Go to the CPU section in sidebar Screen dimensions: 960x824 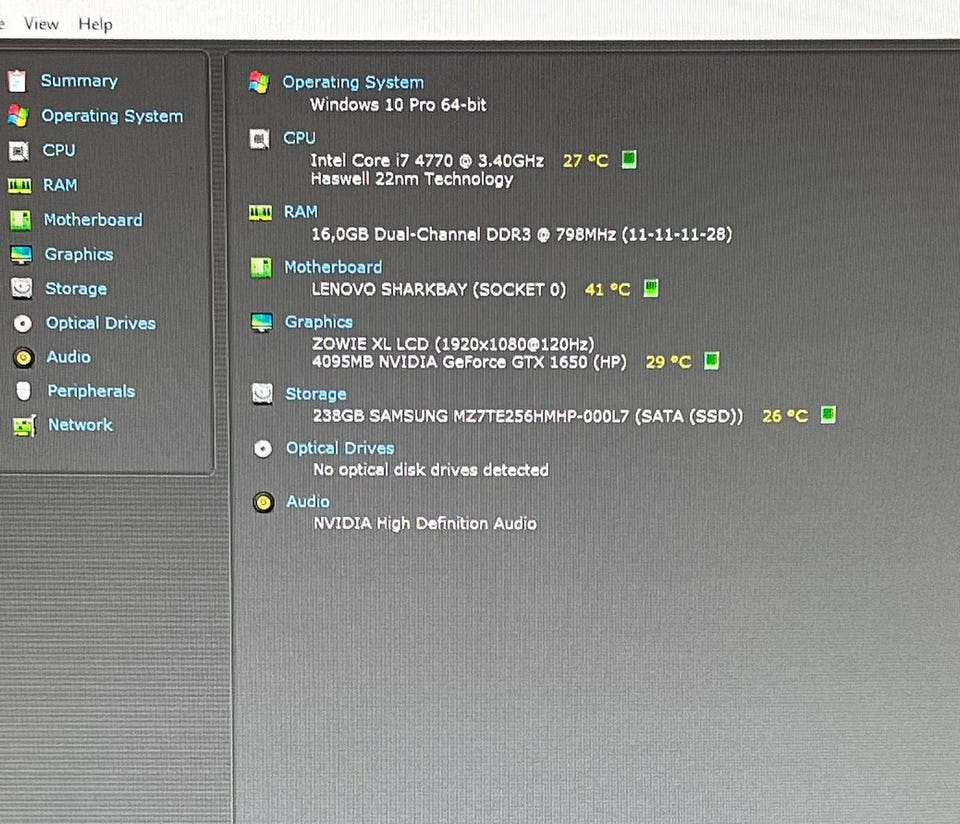click(x=59, y=150)
